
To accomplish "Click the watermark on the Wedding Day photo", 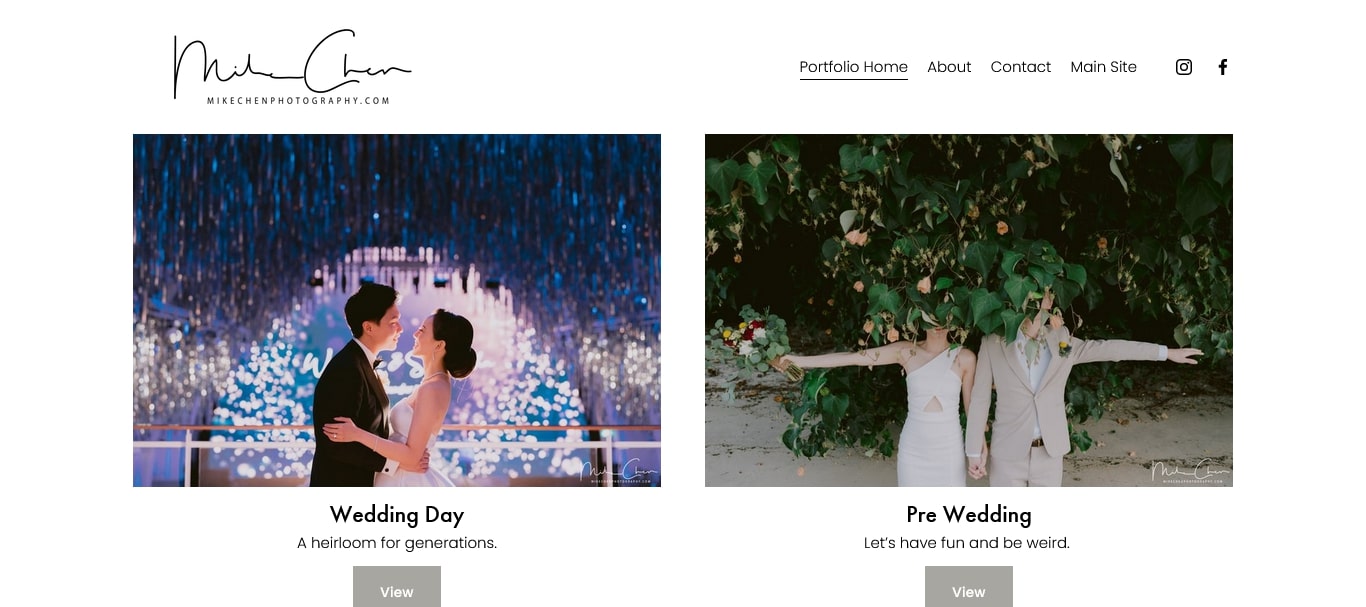I will click(619, 471).
